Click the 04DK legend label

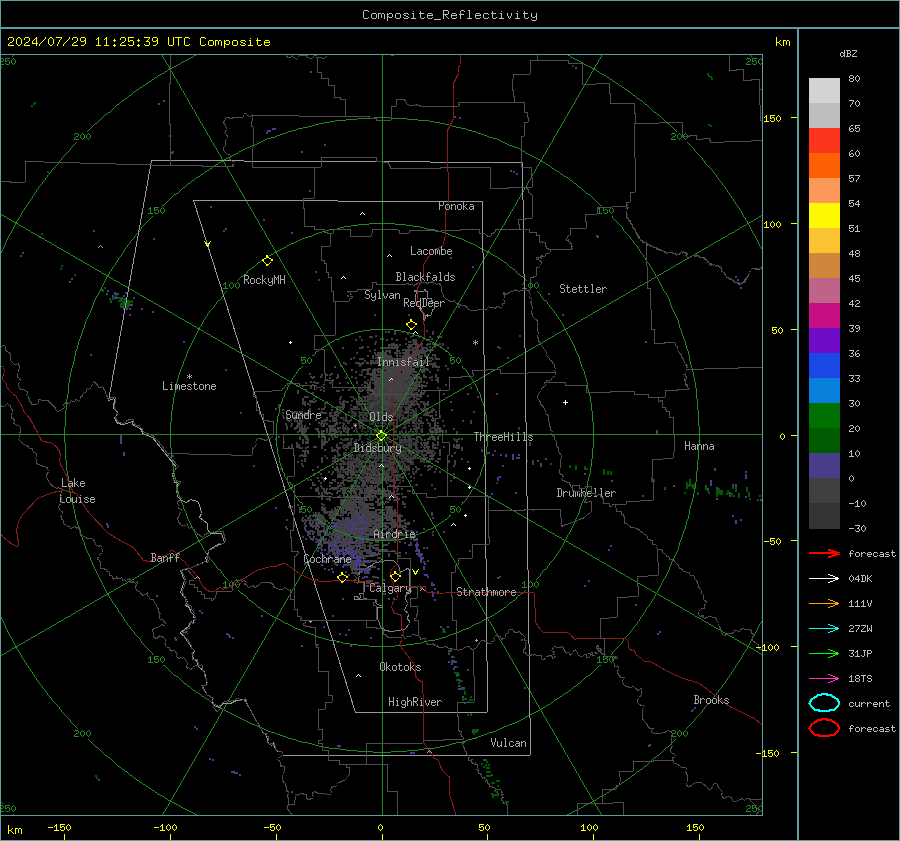pos(860,579)
